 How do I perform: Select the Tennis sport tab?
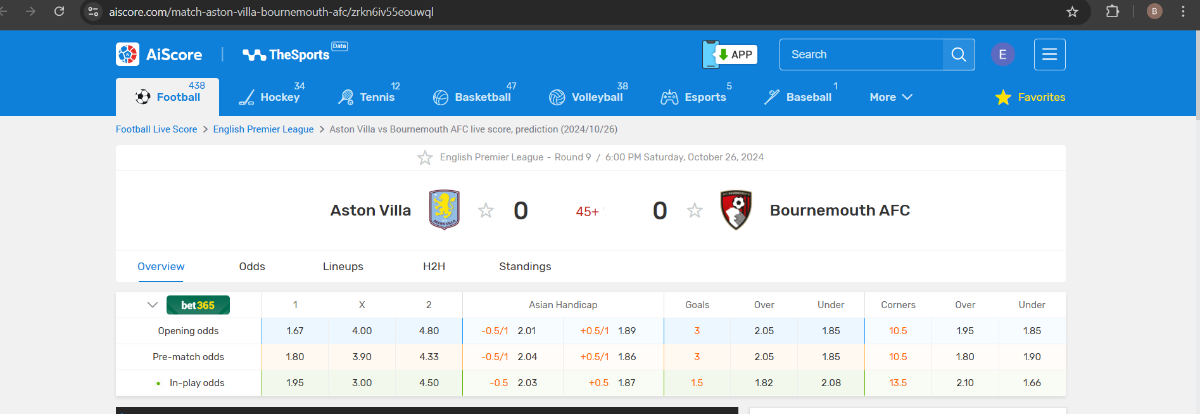367,97
